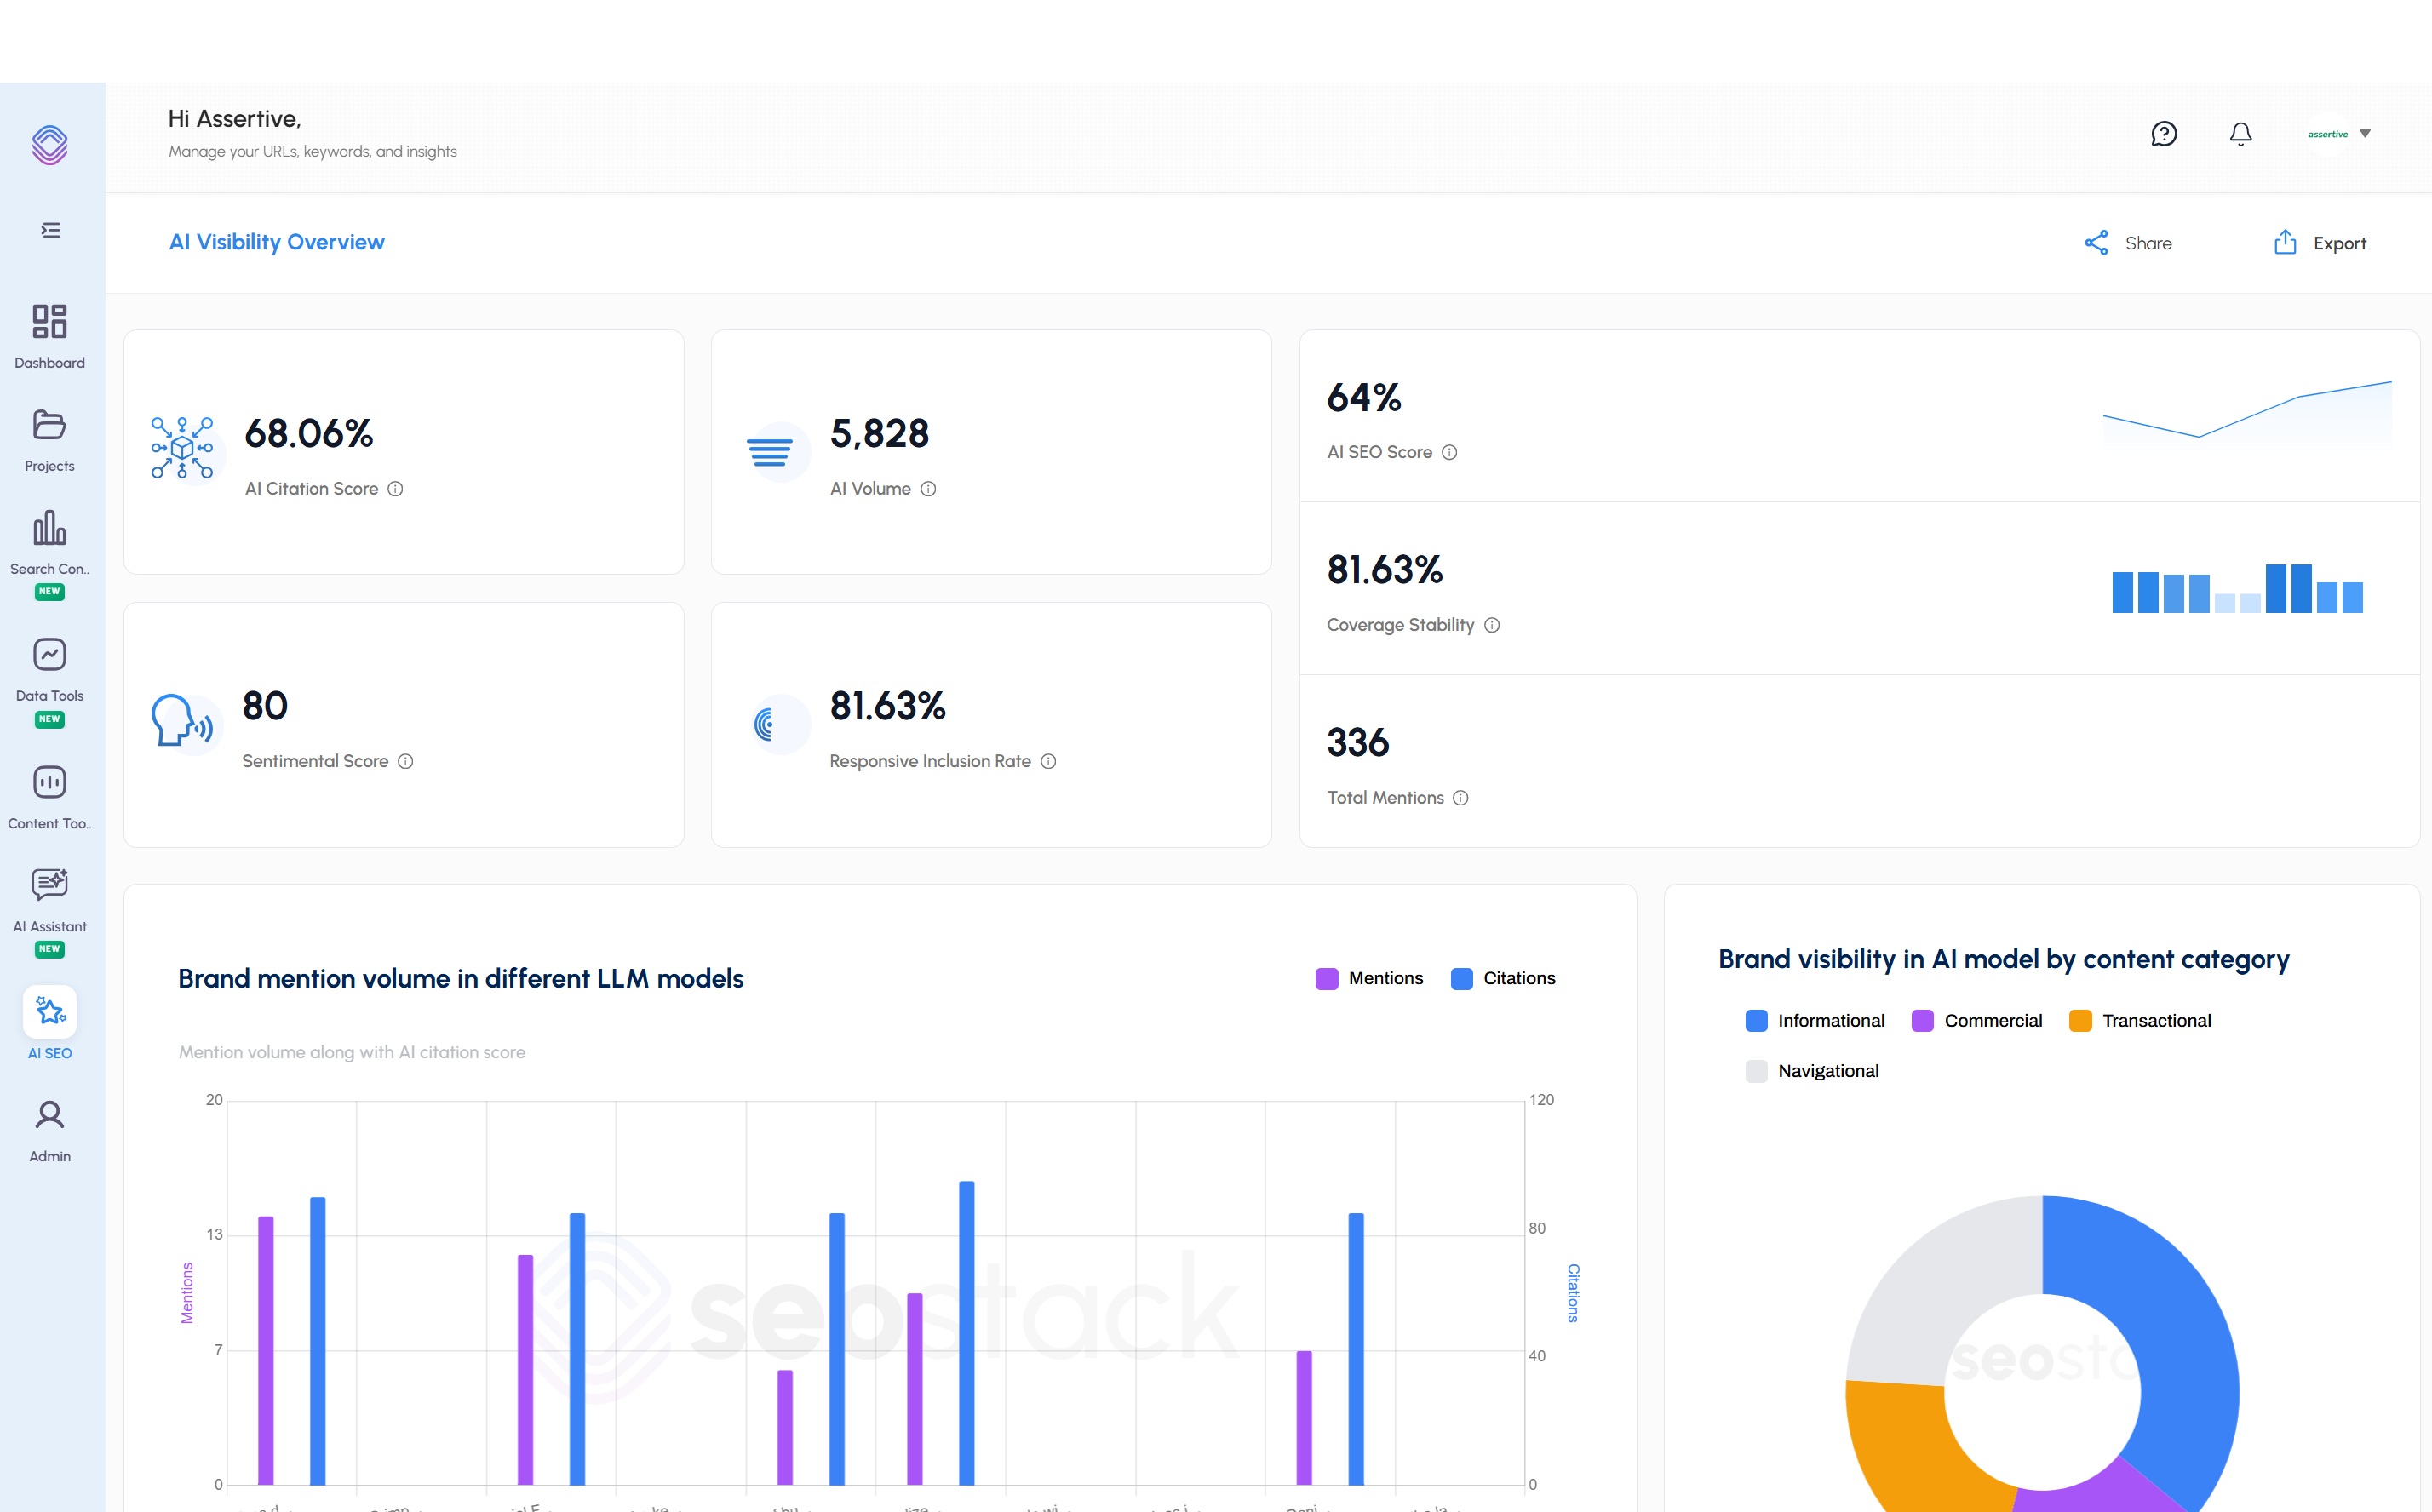Click the AI Volume lines icon
Viewport: 2432px width, 1512px height.
[770, 452]
